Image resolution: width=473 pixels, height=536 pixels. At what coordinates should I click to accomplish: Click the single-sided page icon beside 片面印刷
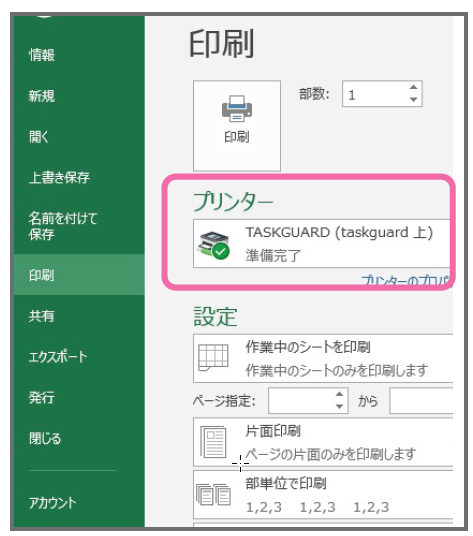point(213,442)
